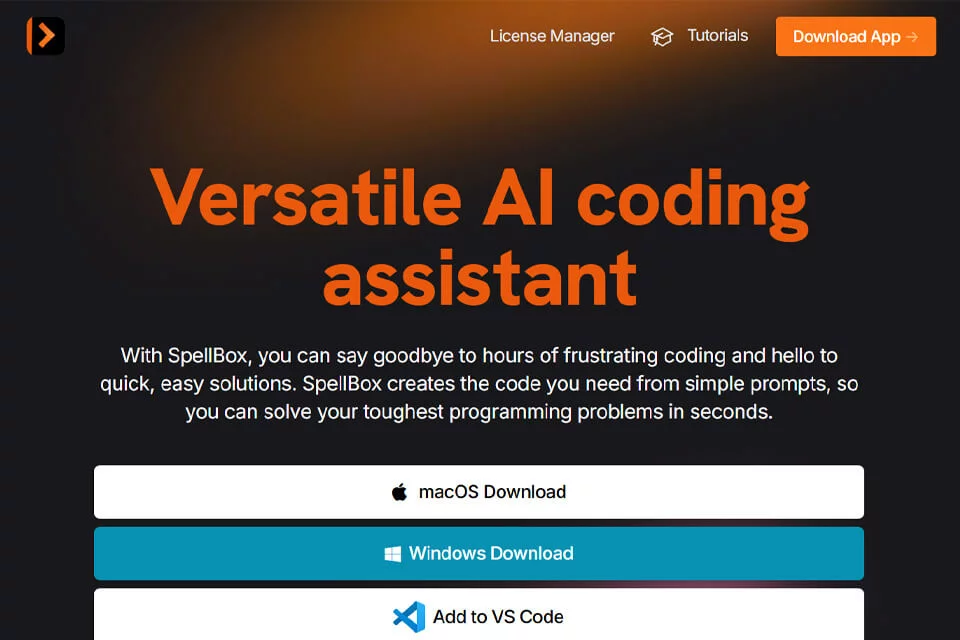Click the arrow in Download App button
The height and width of the screenshot is (640, 960).
coord(912,37)
